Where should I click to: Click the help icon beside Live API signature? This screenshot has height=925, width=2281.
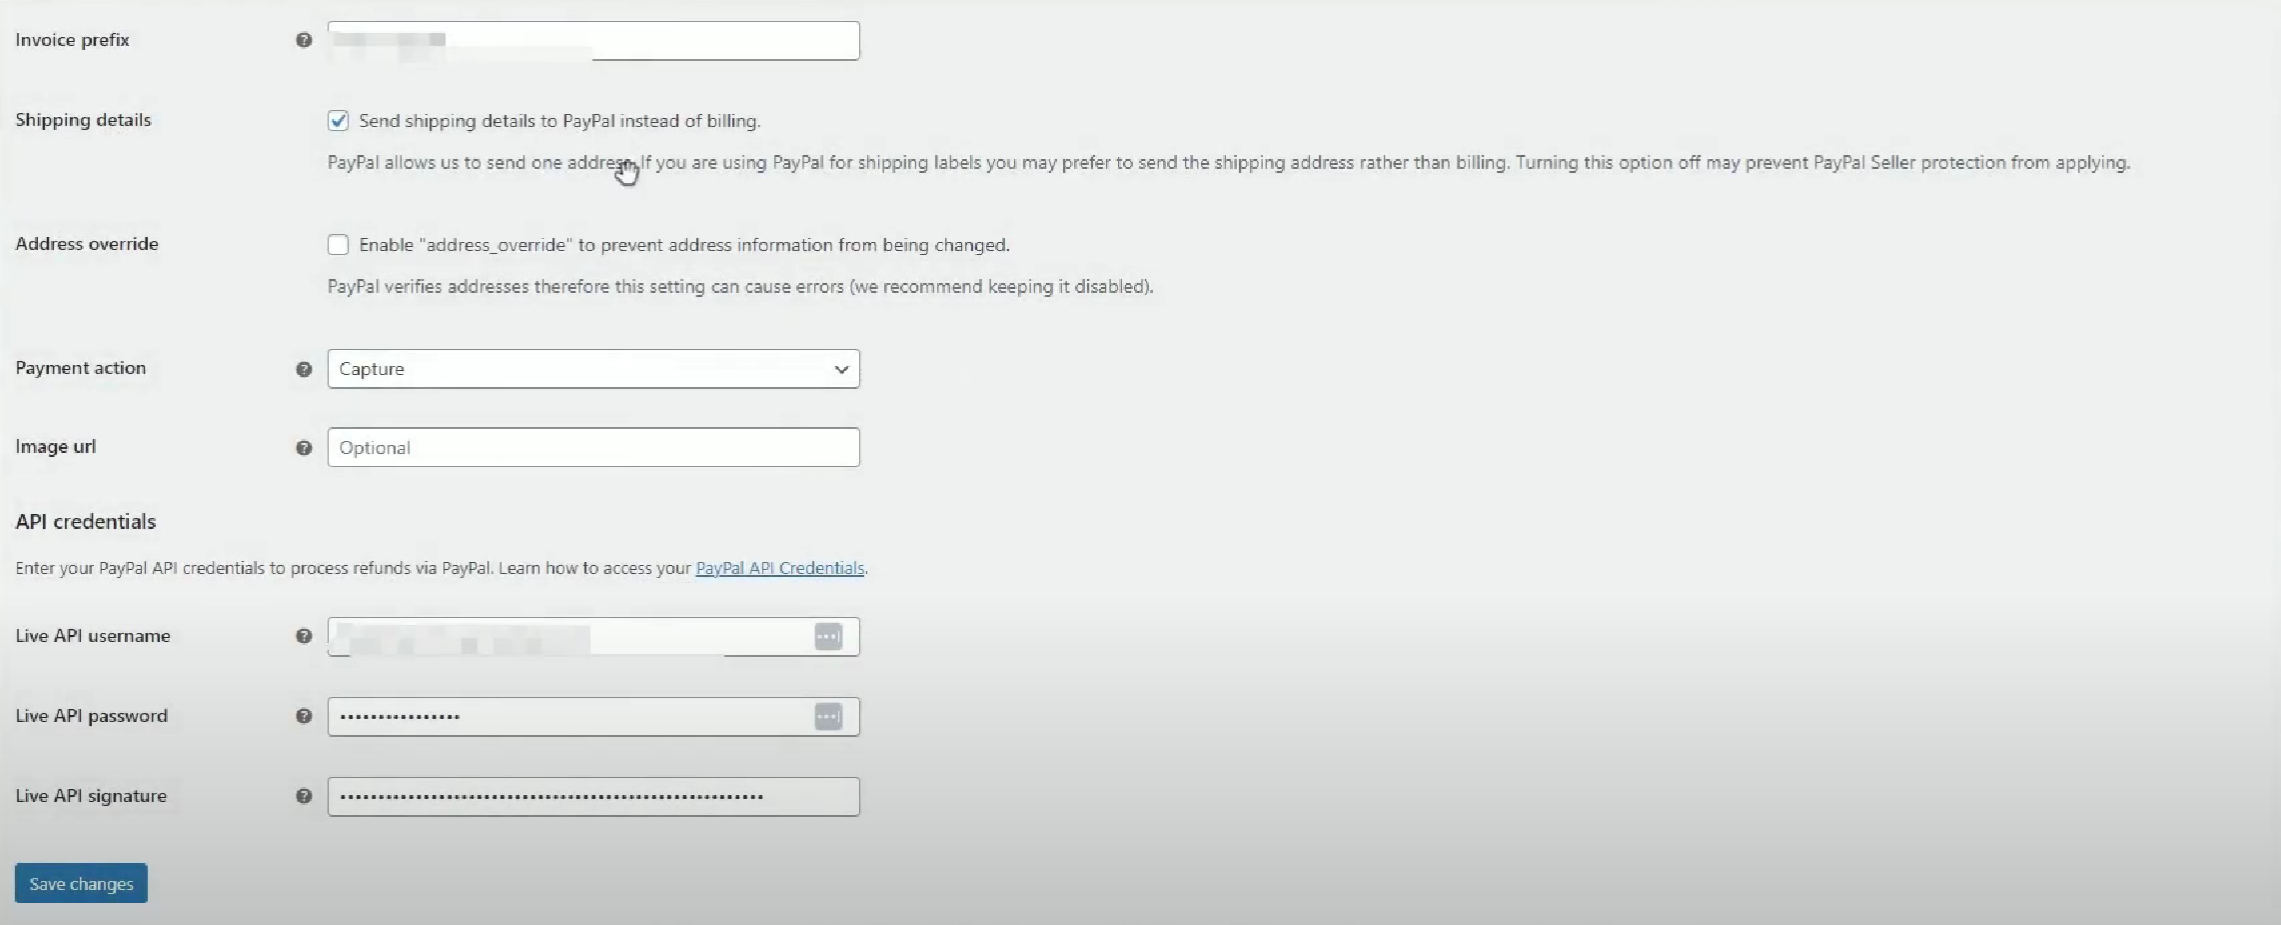pos(302,796)
